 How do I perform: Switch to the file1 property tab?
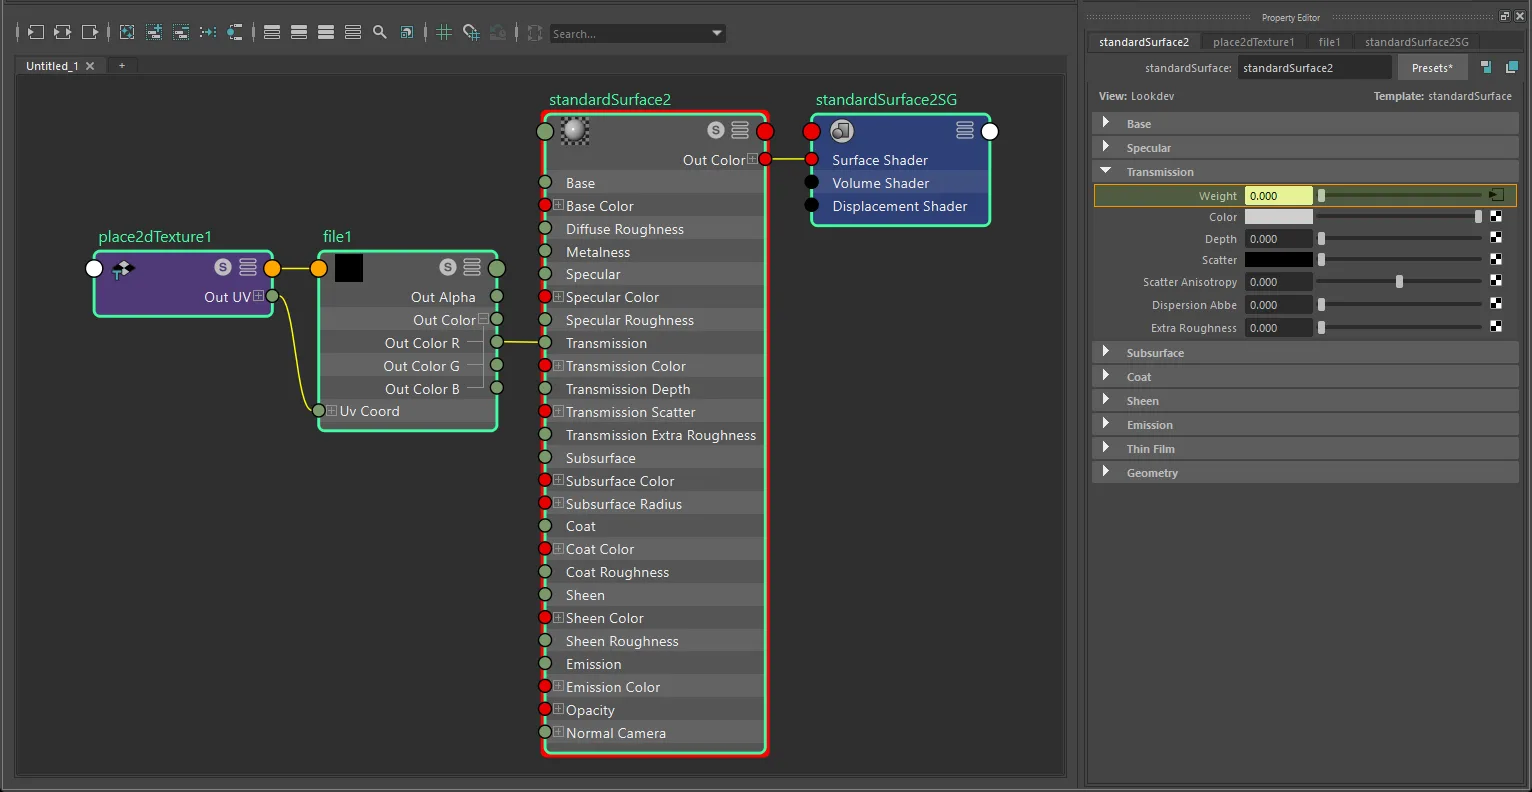1329,42
